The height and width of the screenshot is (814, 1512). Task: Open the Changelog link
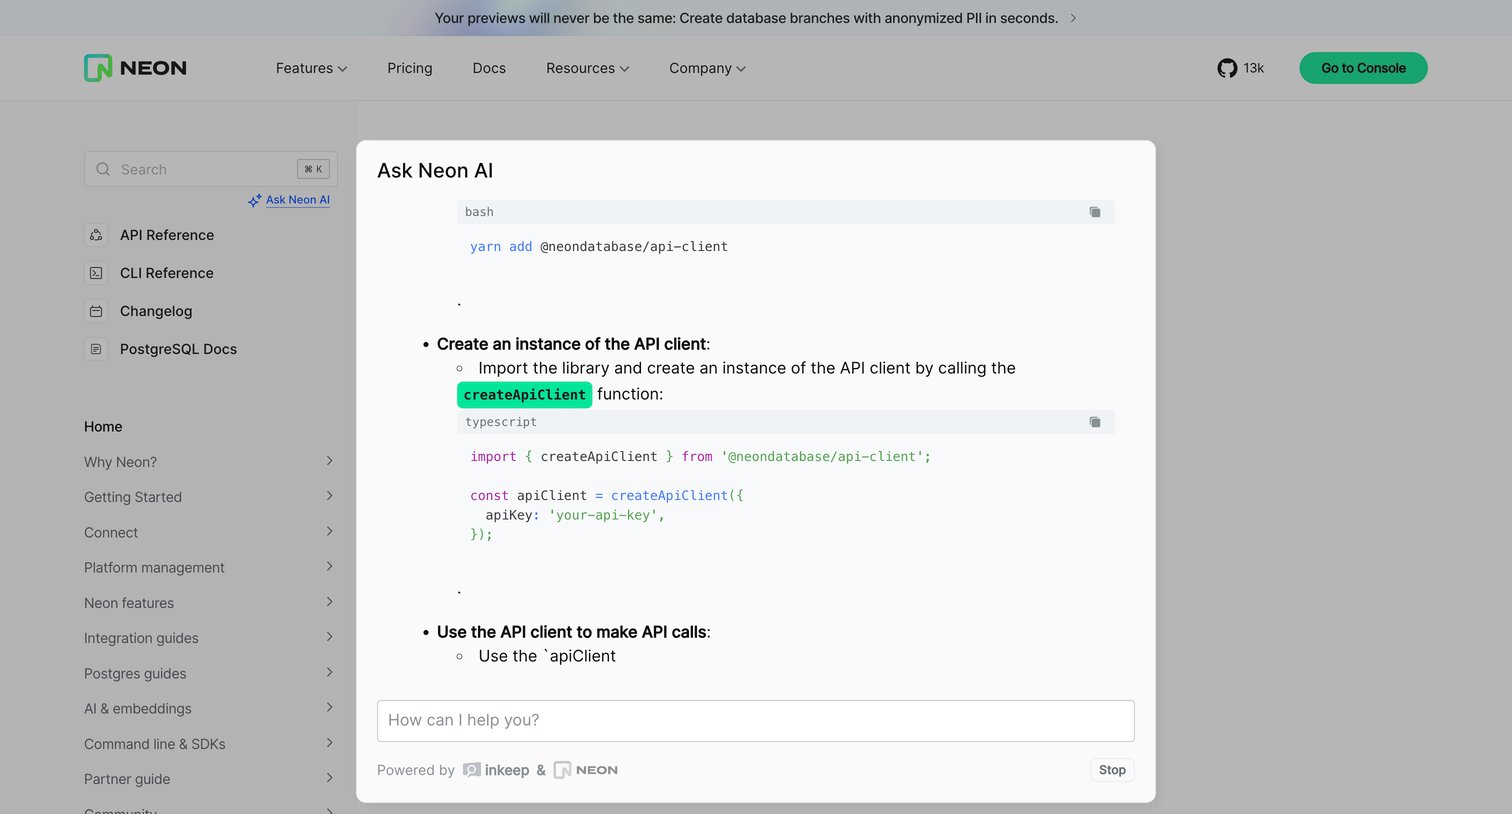tap(156, 311)
